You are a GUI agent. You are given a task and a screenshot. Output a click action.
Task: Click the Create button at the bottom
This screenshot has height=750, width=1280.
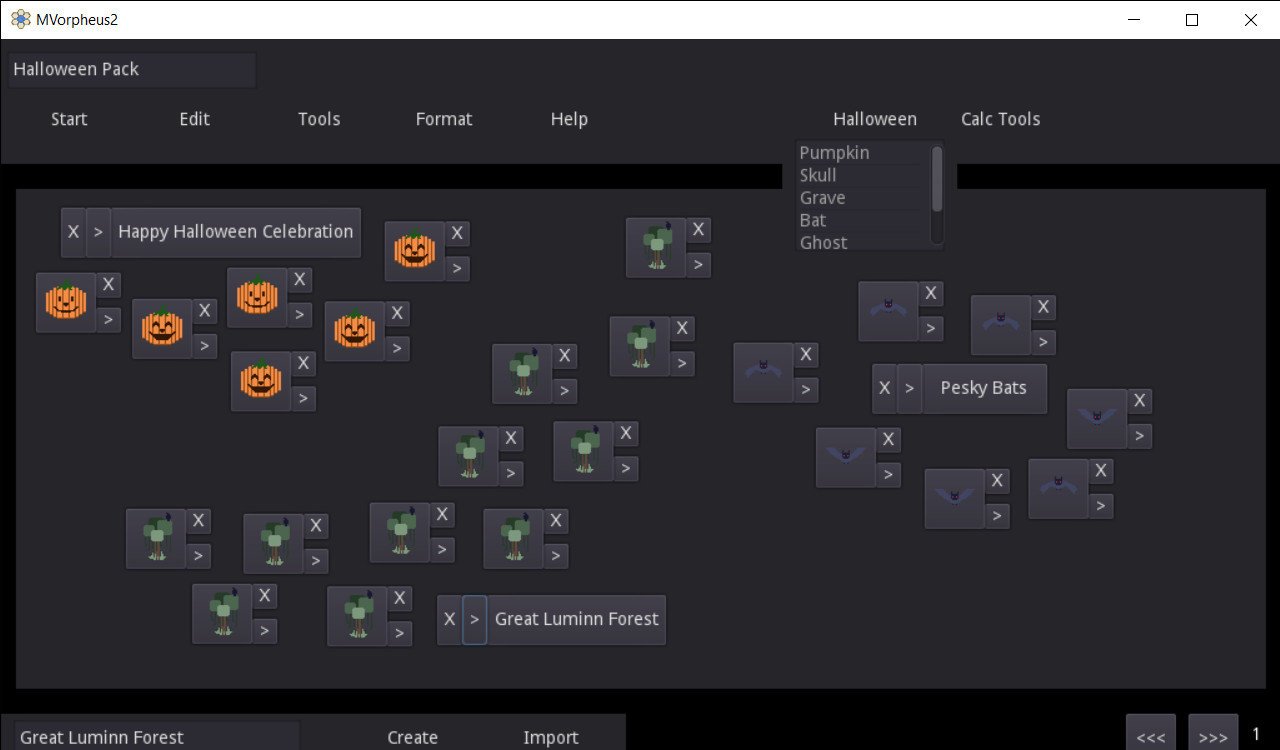[x=412, y=737]
